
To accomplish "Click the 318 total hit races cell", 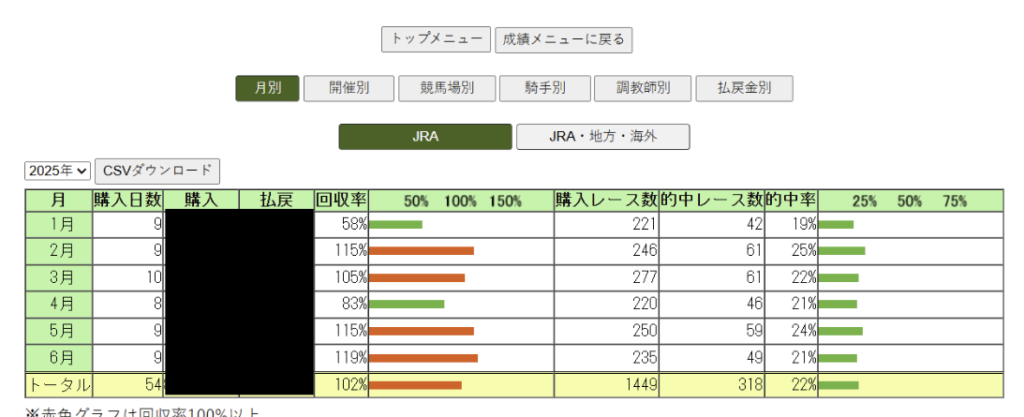I will tap(711, 385).
